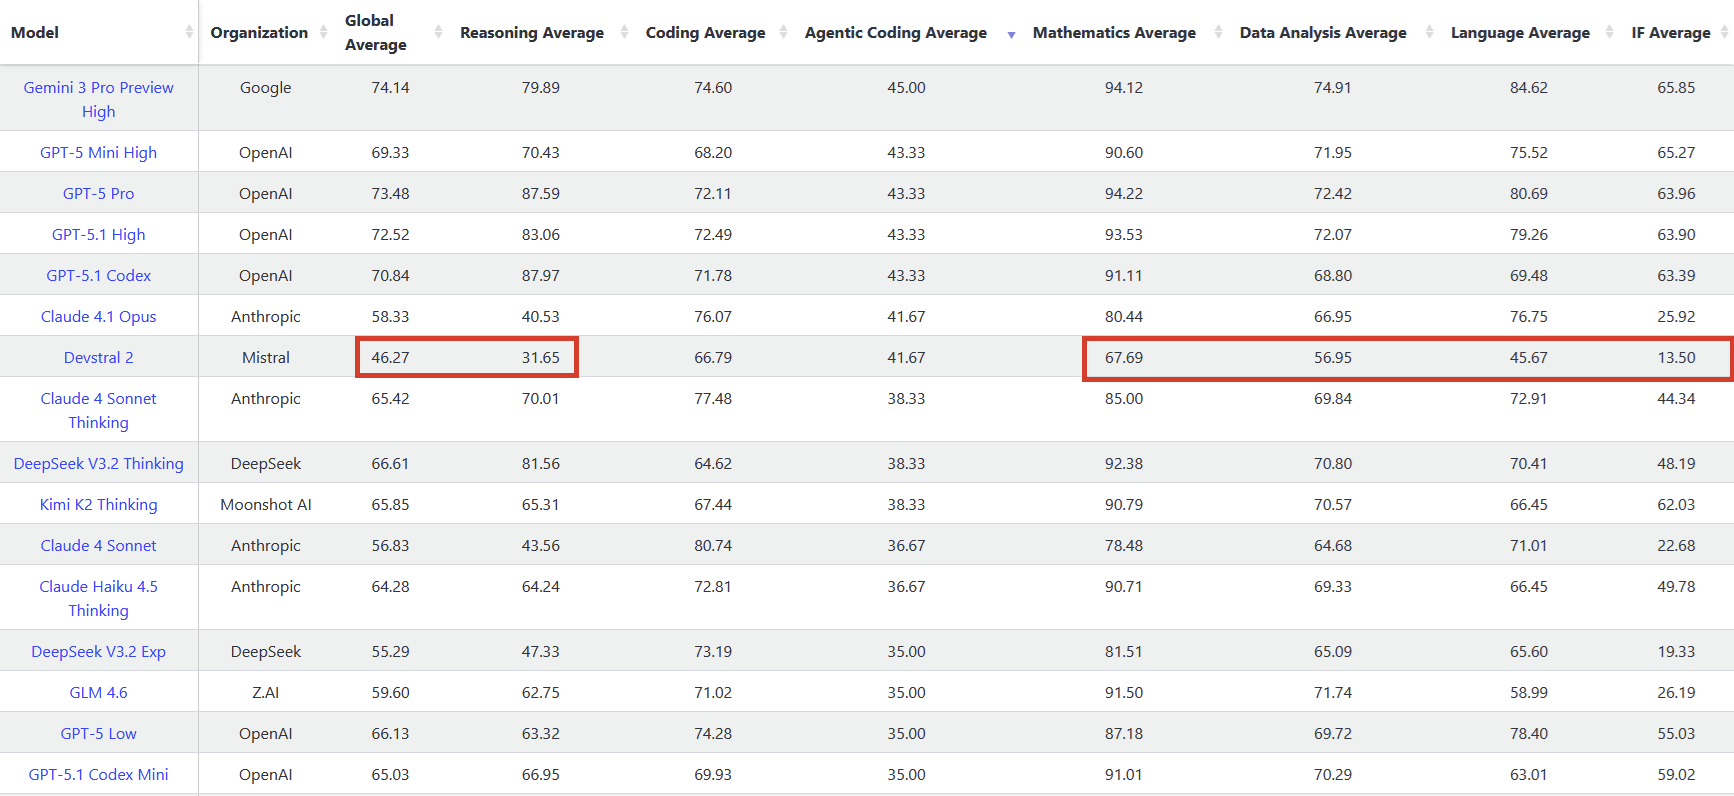Screen dimensions: 1734x796
Task: Click the Moonshot AI organization cell
Action: [266, 504]
